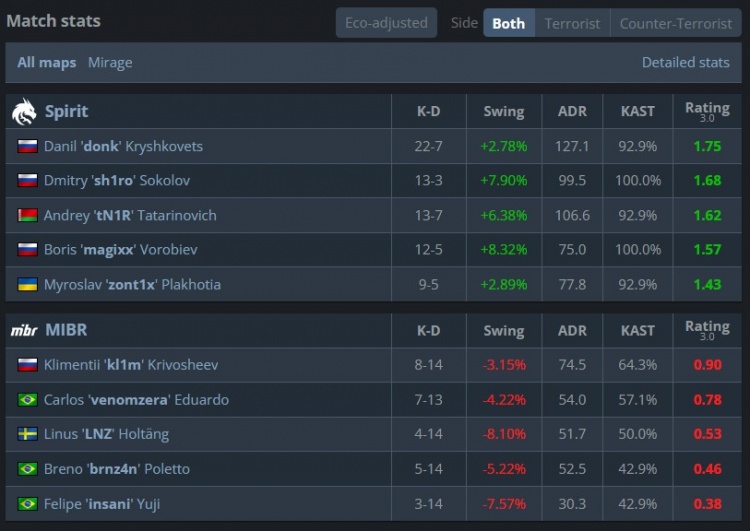Image resolution: width=750 pixels, height=531 pixels.
Task: Switch to the Mirage map tab
Action: (110, 63)
